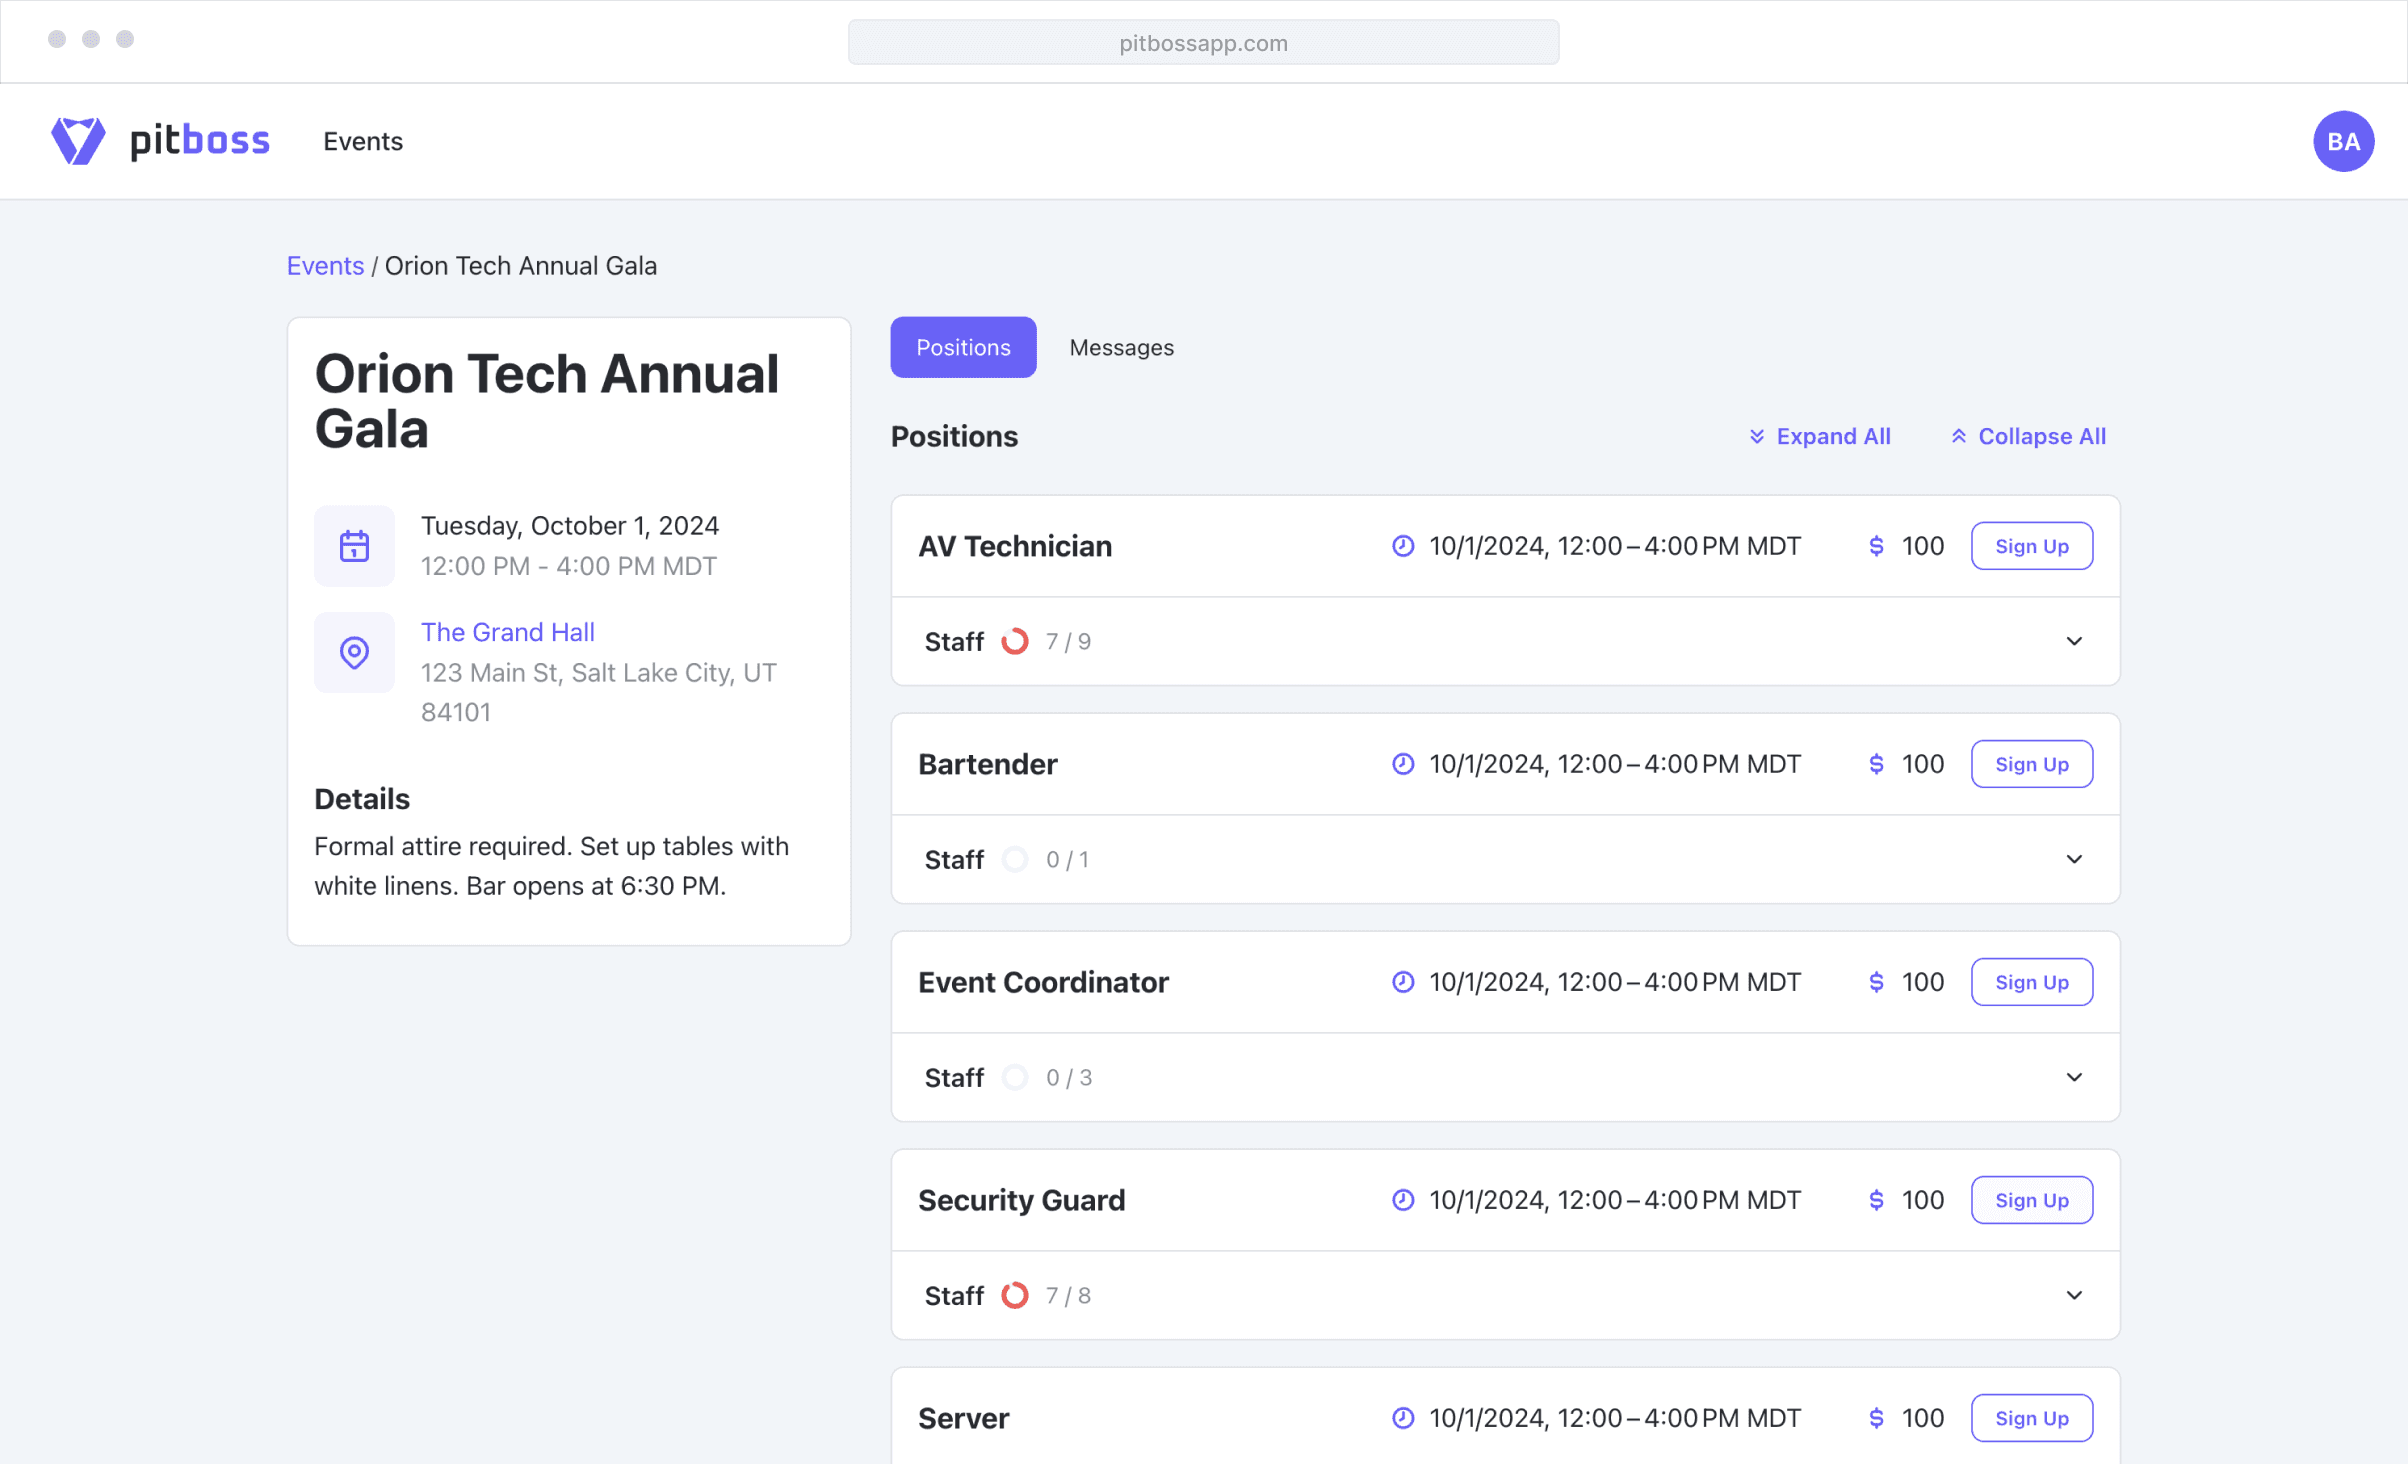Click the calendar date icon
This screenshot has height=1464, width=2408.
[x=354, y=546]
